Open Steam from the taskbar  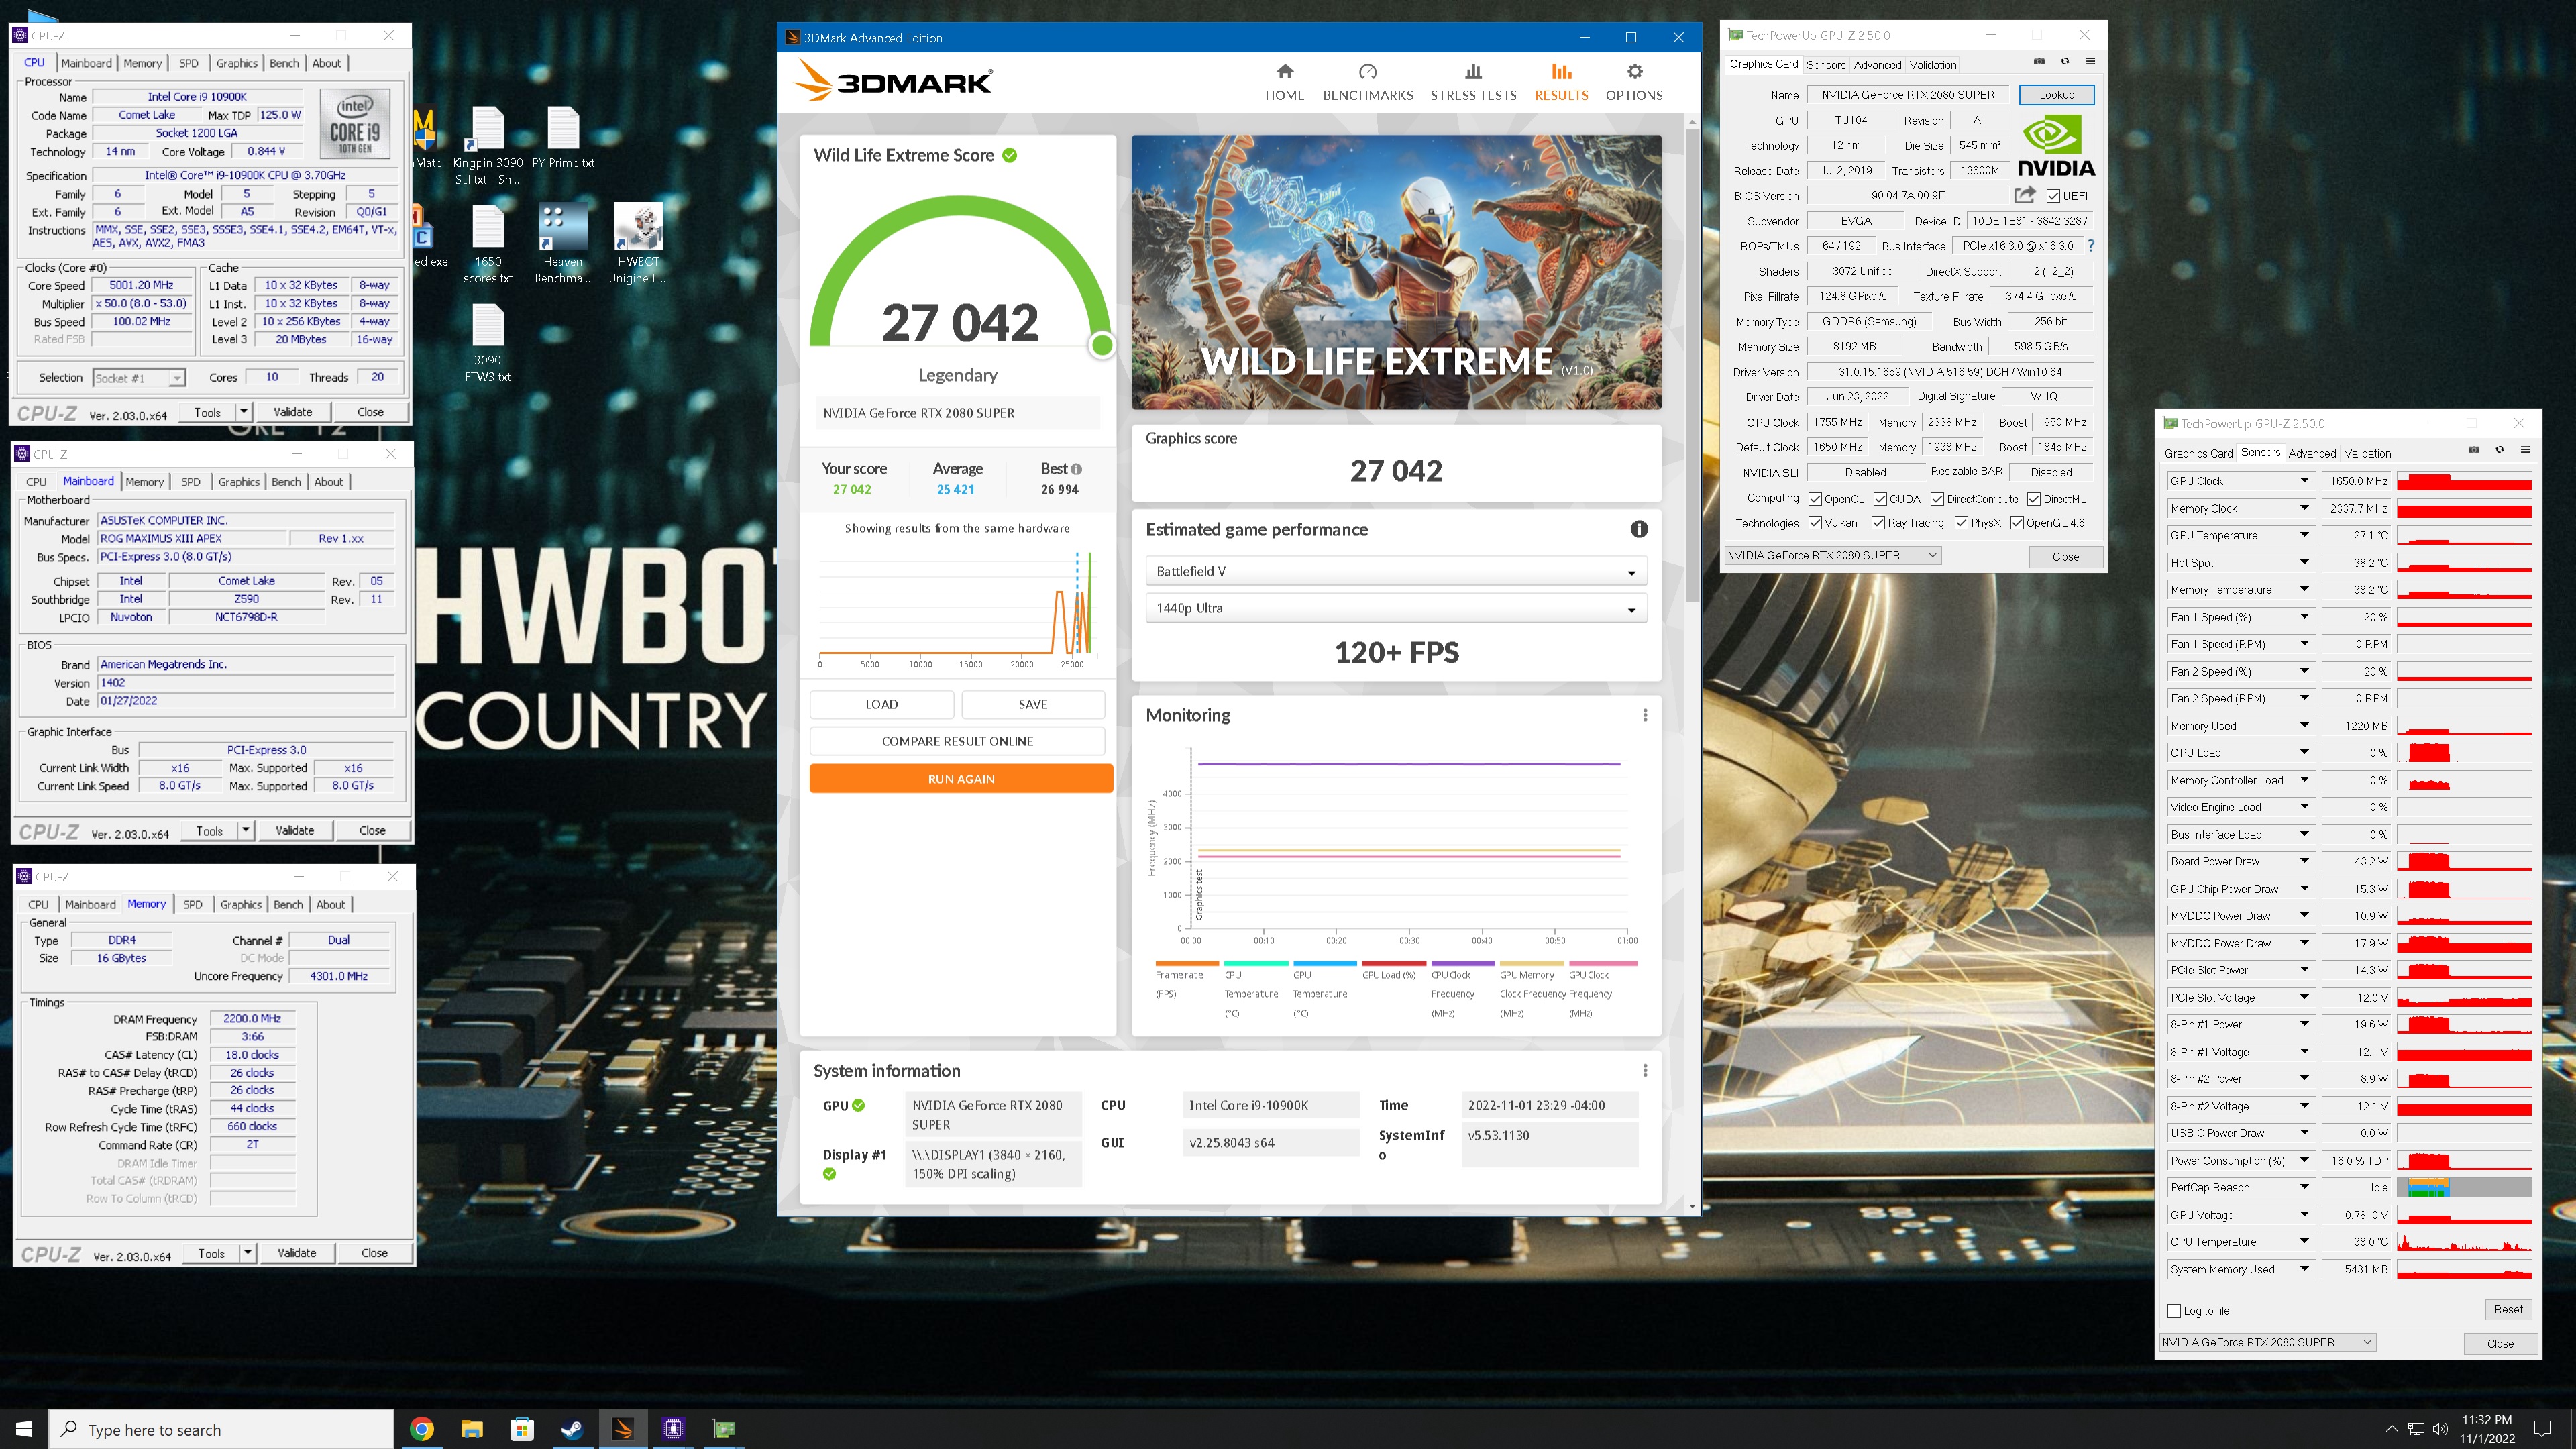(x=572, y=1429)
